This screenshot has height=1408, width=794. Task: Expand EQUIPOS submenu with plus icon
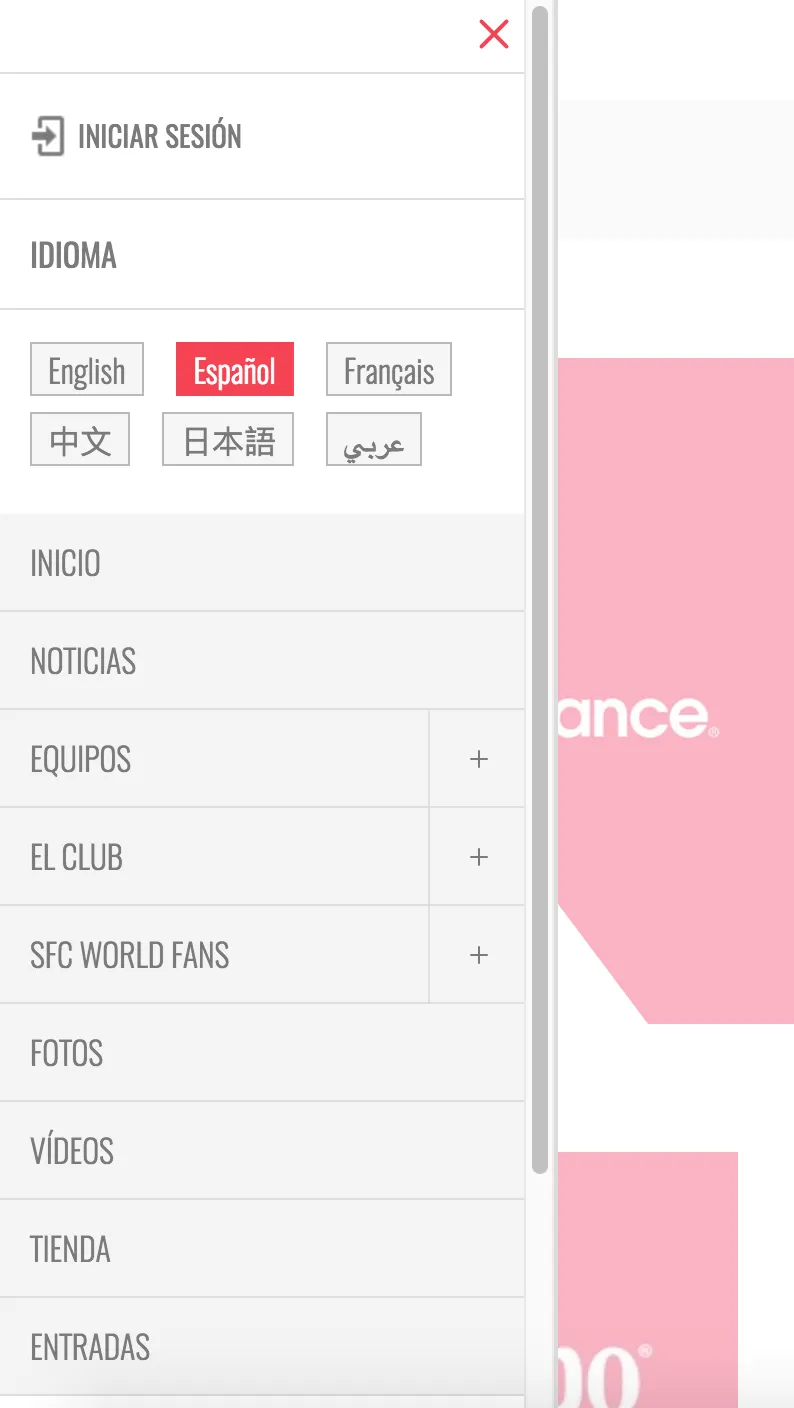(478, 759)
